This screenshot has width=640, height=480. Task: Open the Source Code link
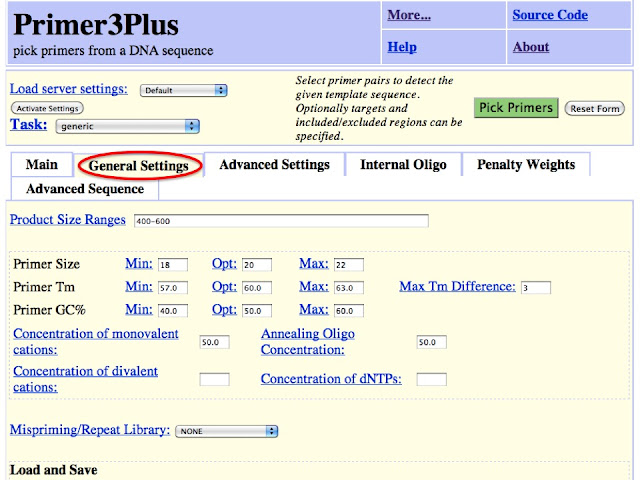tap(550, 15)
